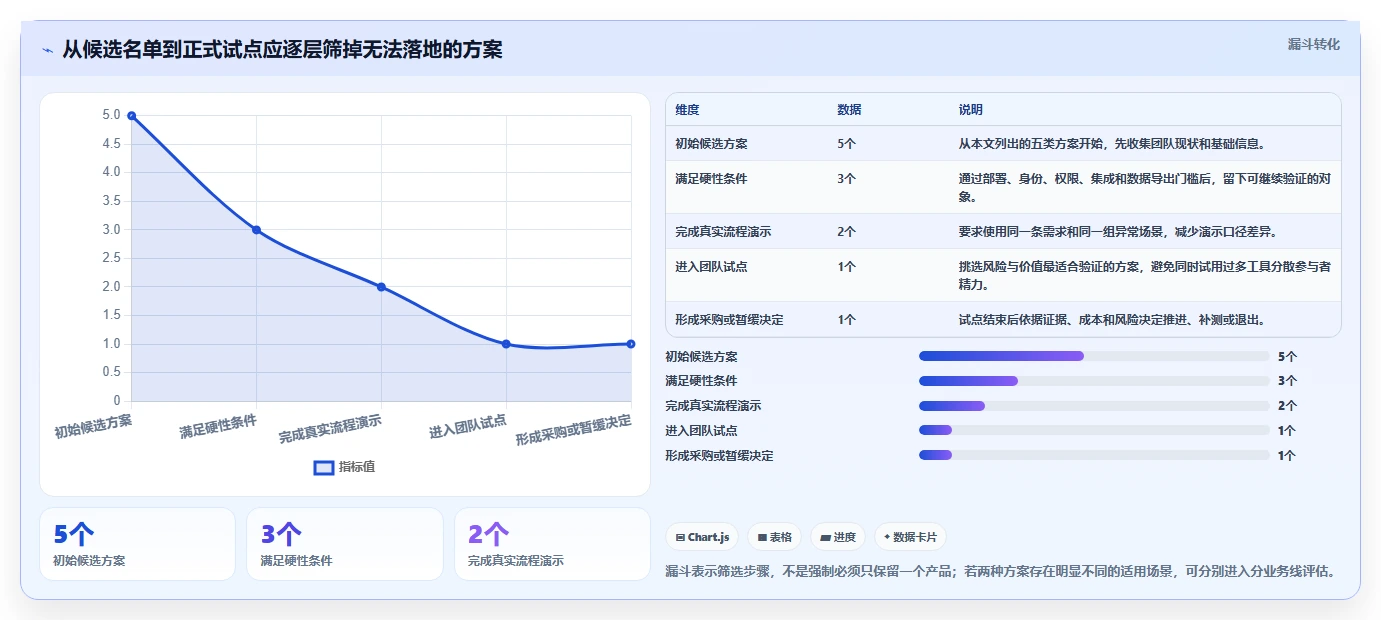Click the chart point for 进入团队试点
This screenshot has width=1381, height=620.
[x=506, y=344]
